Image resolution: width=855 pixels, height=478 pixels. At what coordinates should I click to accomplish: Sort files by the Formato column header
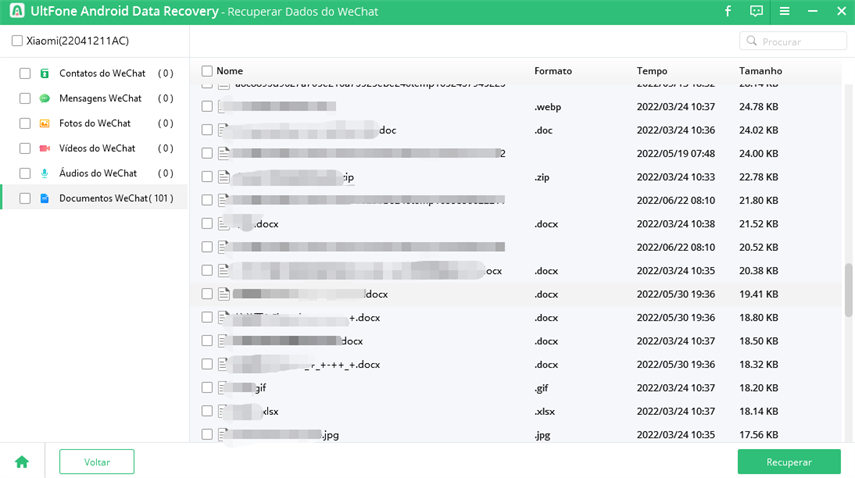553,71
